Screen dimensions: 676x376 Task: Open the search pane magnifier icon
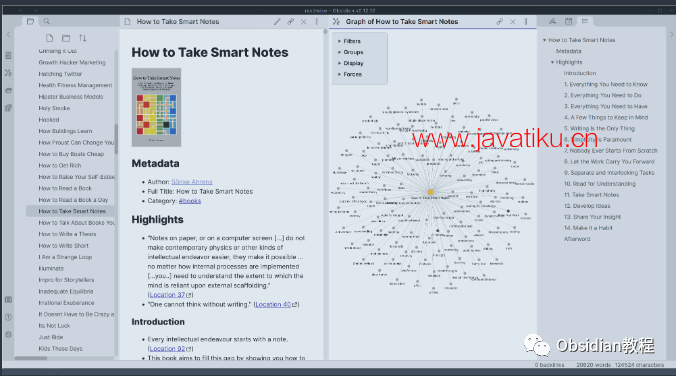46,21
